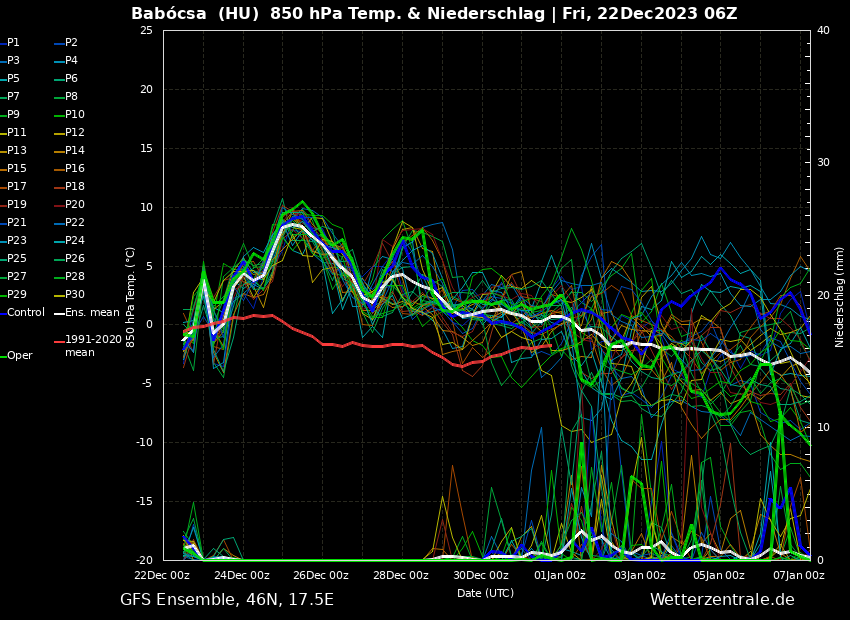Click the 01Jan 00z date tick
The height and width of the screenshot is (620, 850).
560,575
